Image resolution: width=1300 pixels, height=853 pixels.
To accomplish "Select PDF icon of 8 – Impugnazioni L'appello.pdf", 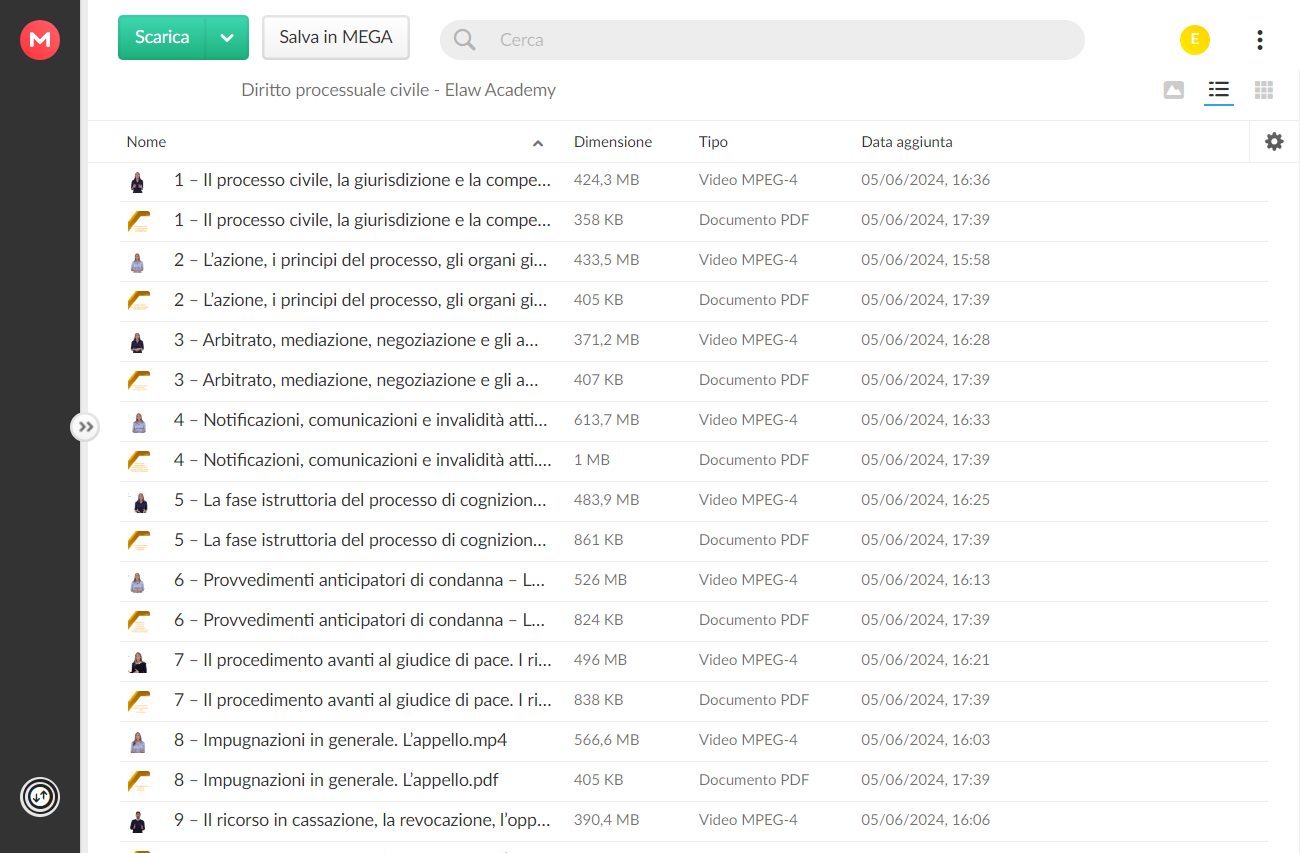I will point(138,781).
